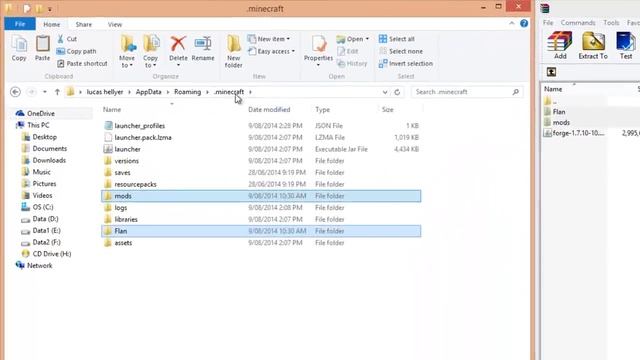The height and width of the screenshot is (360, 640).
Task: Go back with the Back arrow
Action: tap(16, 92)
